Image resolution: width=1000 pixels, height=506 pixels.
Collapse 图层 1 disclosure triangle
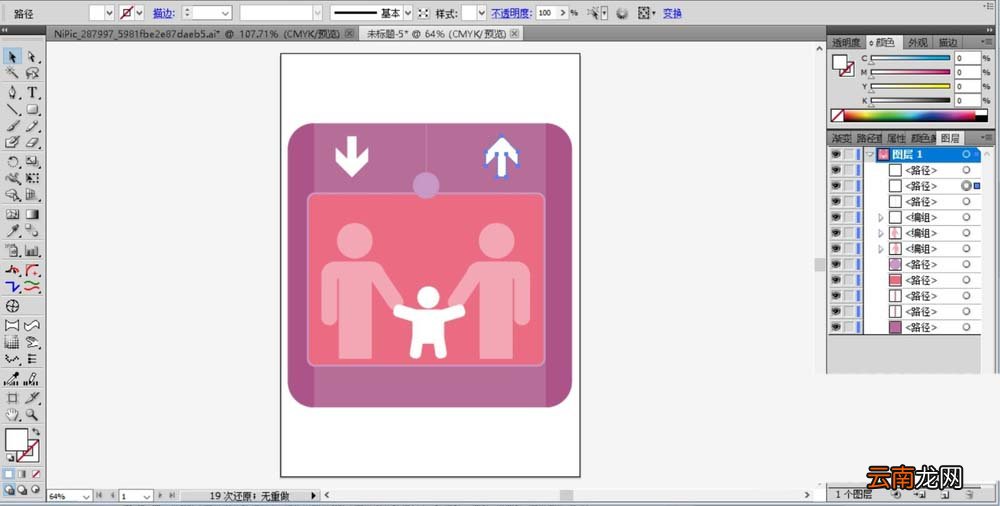click(870, 154)
